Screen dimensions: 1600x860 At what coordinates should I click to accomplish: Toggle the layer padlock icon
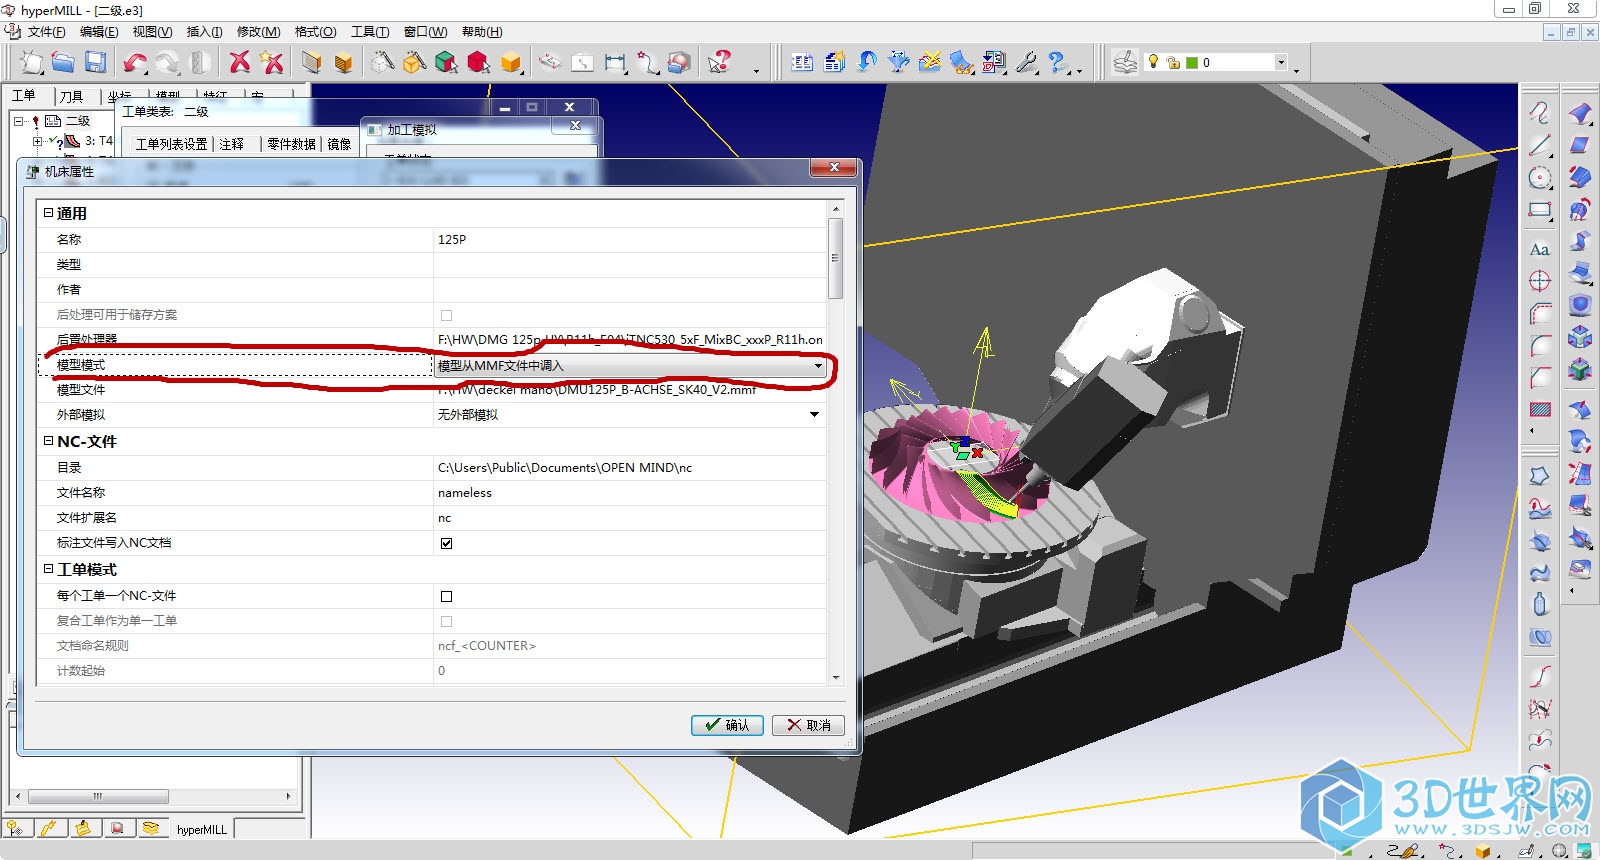click(x=1173, y=63)
